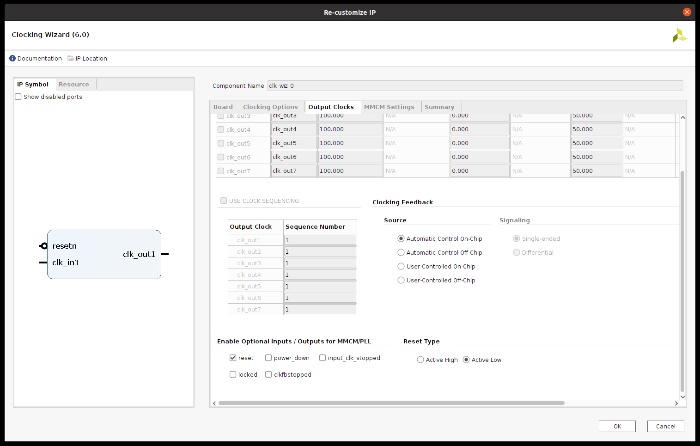Viewport: 700px width, 446px height.
Task: Click the vertical scrollbar thumb
Action: 682,281
